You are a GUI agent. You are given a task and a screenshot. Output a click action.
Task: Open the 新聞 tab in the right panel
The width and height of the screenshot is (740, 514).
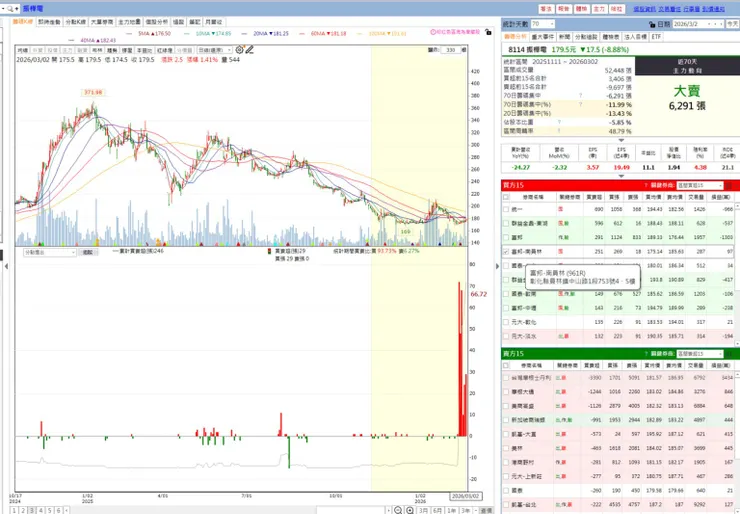coord(564,37)
